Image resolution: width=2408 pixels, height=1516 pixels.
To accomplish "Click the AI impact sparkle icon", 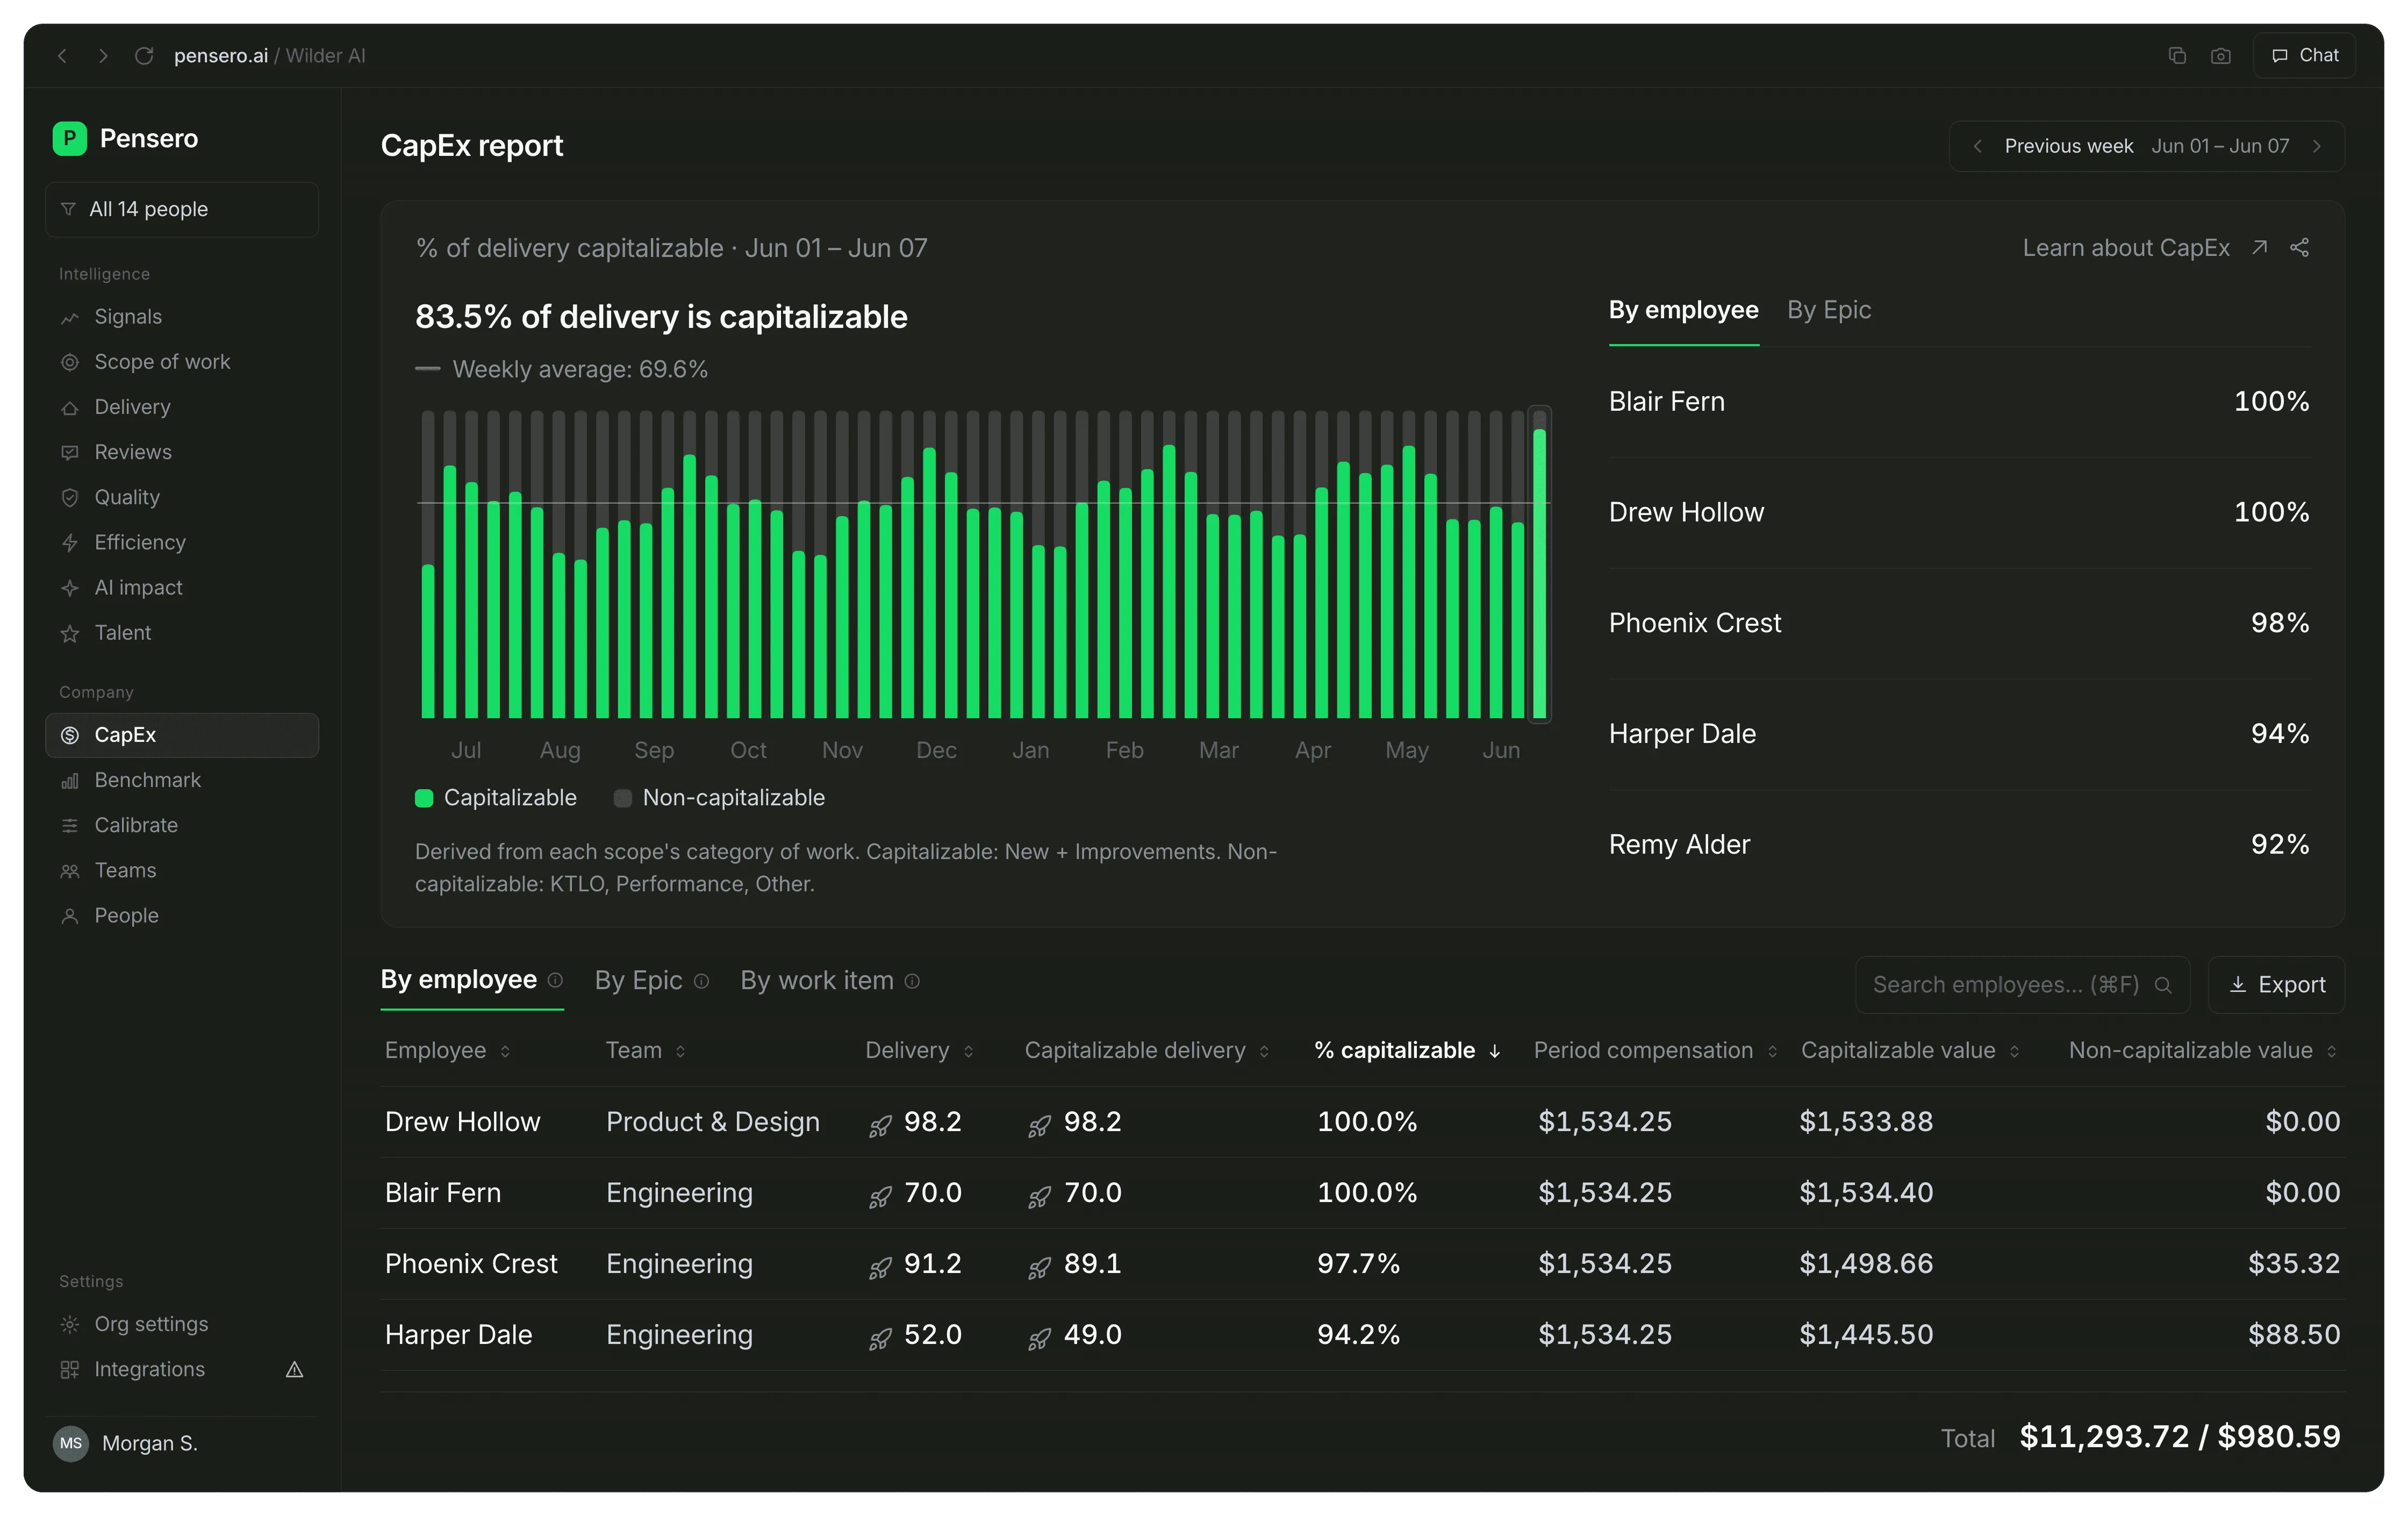I will tap(70, 588).
